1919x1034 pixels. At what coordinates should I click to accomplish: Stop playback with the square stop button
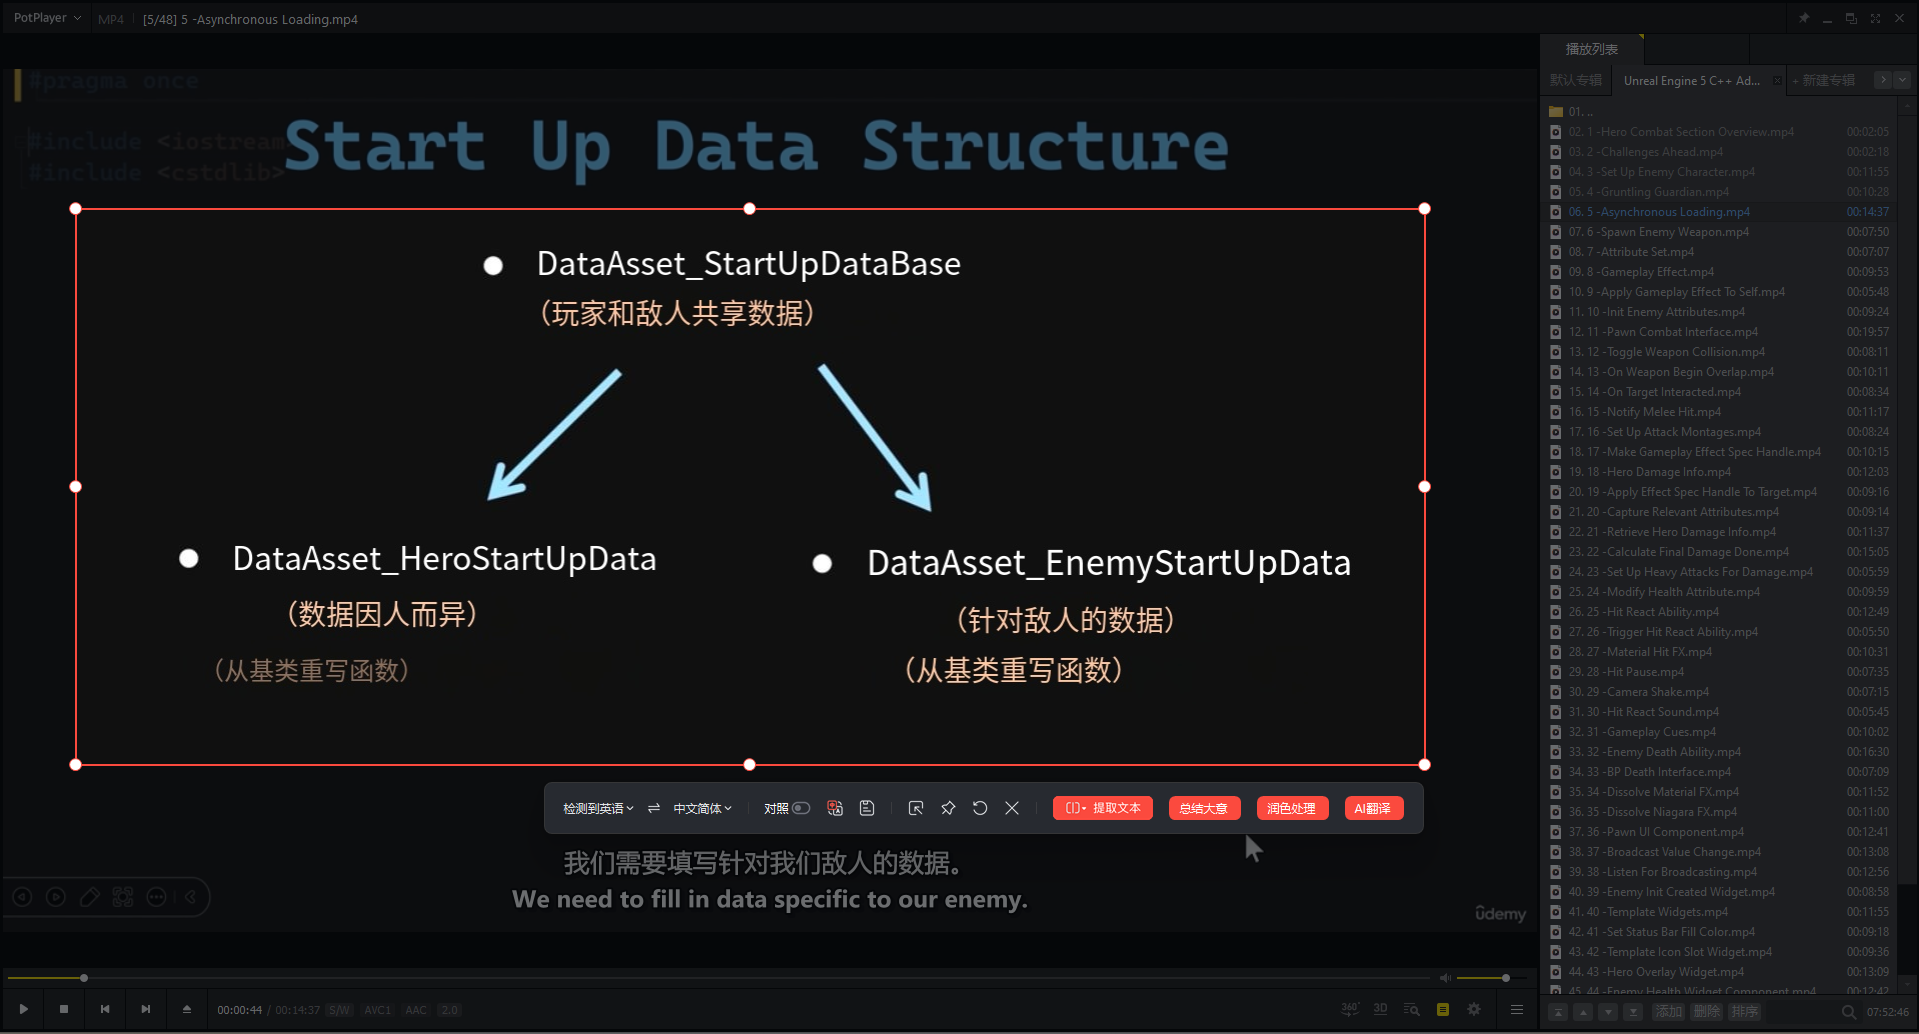click(64, 1009)
